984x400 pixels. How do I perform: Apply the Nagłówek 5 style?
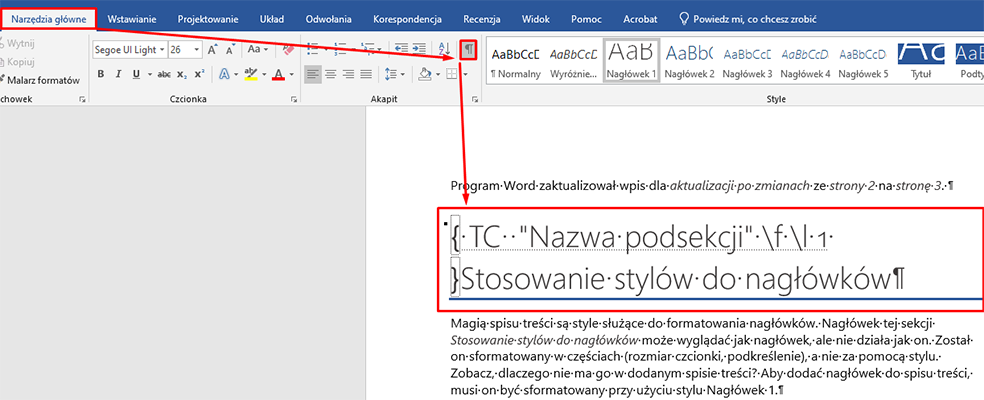point(864,62)
